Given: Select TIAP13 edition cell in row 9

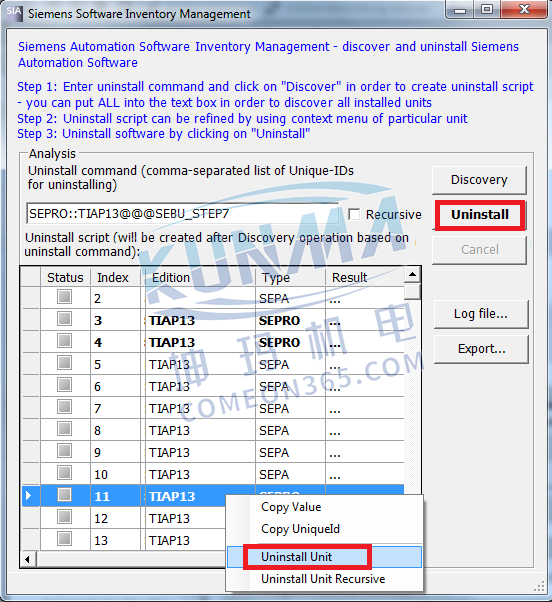Looking at the screenshot, I should pyautogui.click(x=200, y=452).
